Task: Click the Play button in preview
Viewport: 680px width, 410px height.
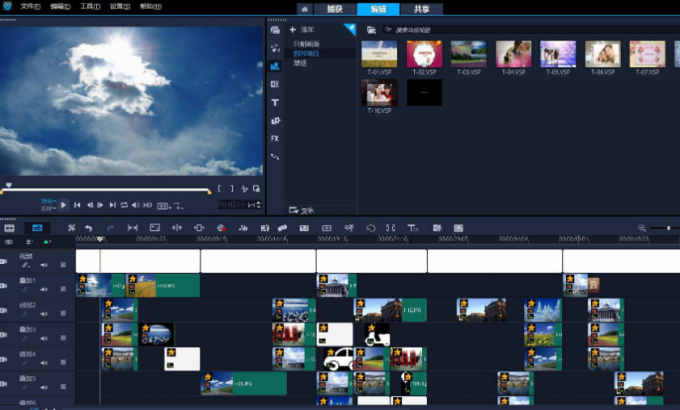Action: [x=63, y=205]
